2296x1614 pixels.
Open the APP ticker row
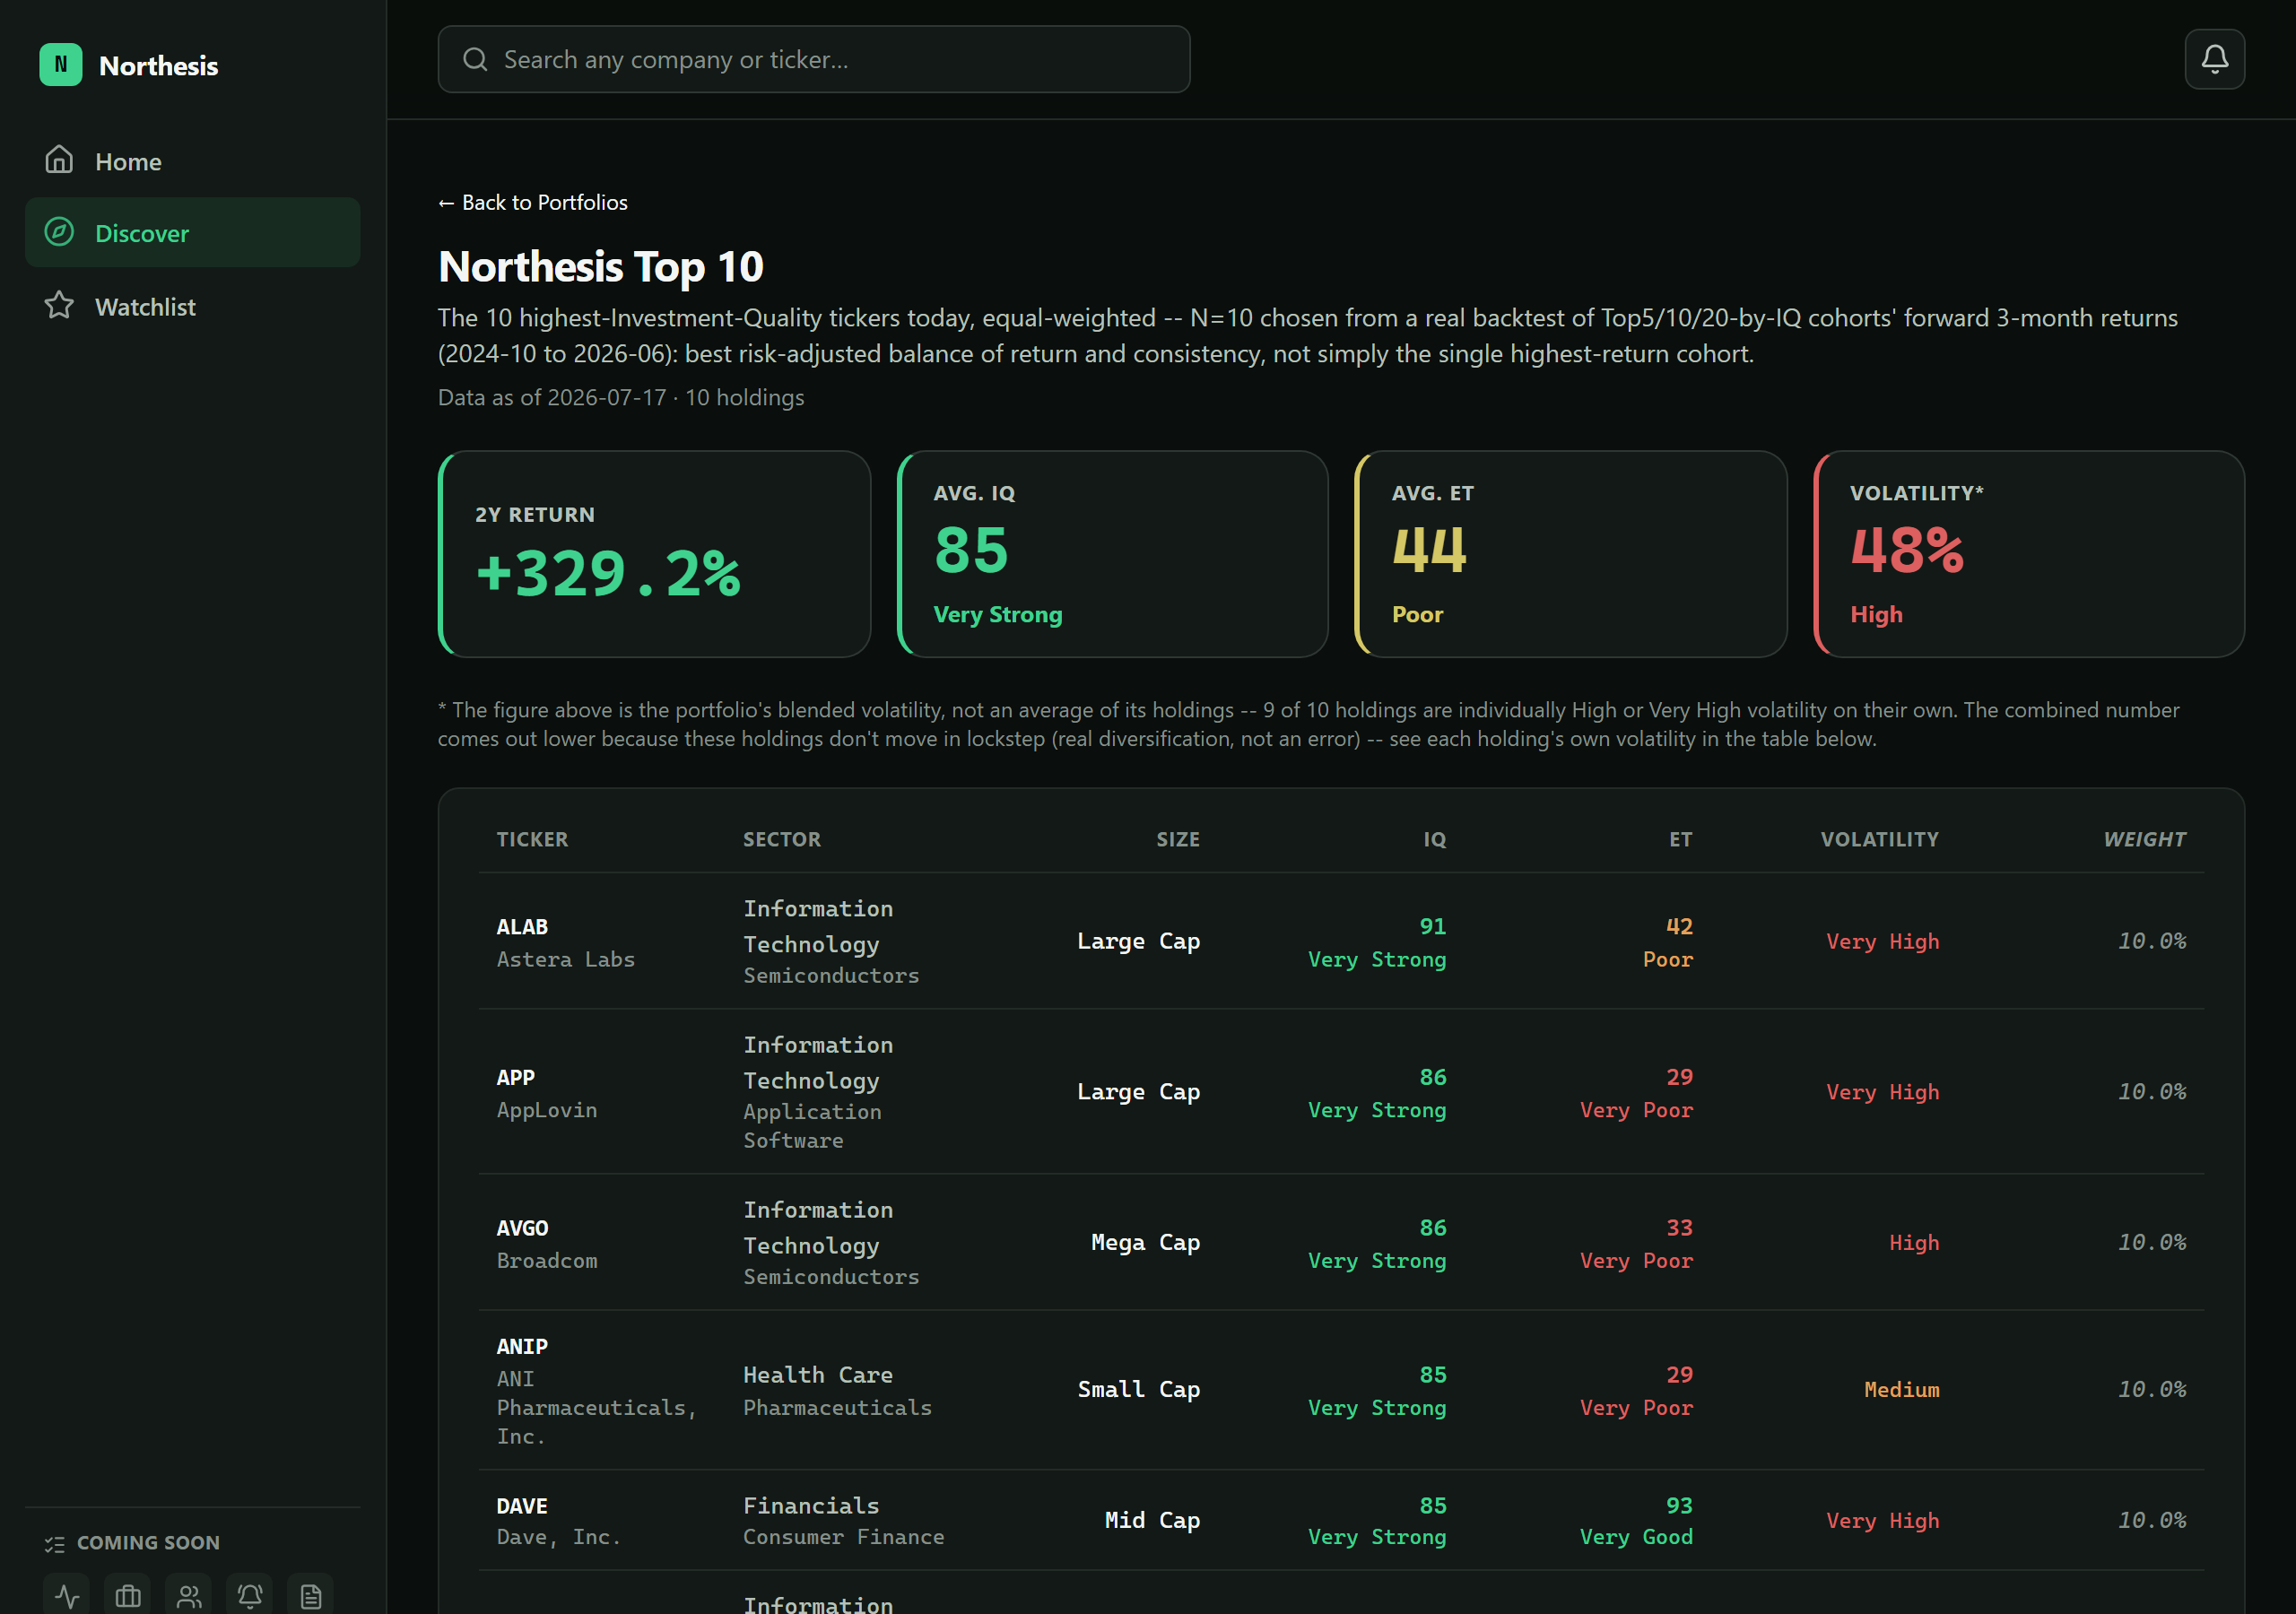pyautogui.click(x=1341, y=1092)
